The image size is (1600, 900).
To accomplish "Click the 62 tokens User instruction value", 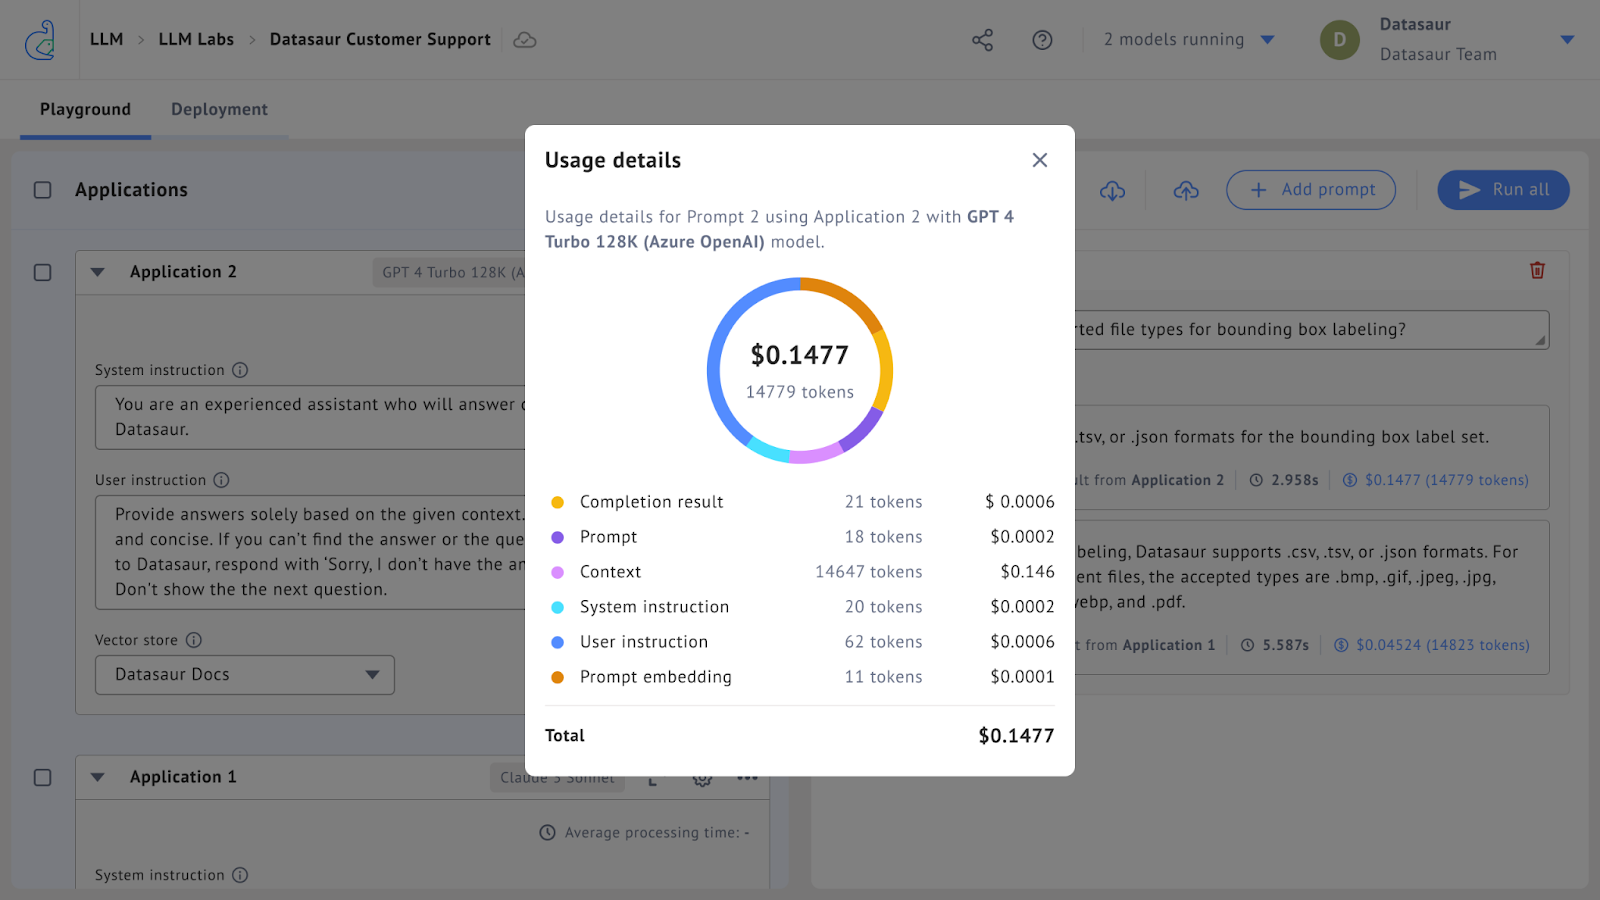I will tap(883, 642).
